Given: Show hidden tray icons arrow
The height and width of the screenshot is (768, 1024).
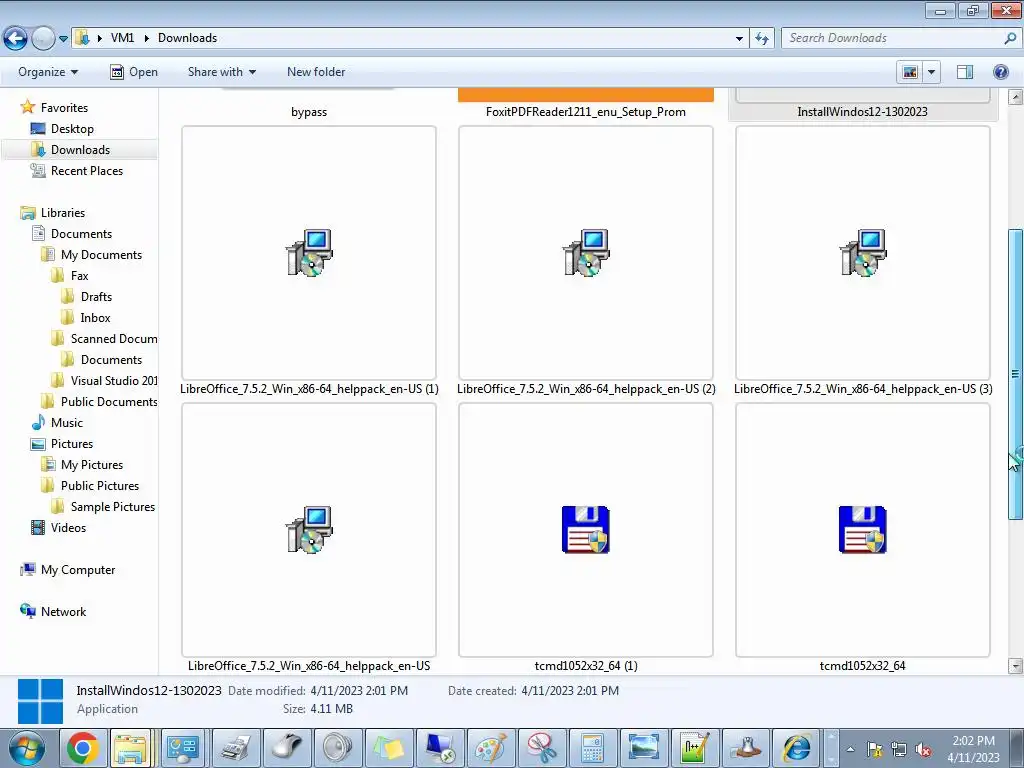Looking at the screenshot, I should click(x=850, y=750).
